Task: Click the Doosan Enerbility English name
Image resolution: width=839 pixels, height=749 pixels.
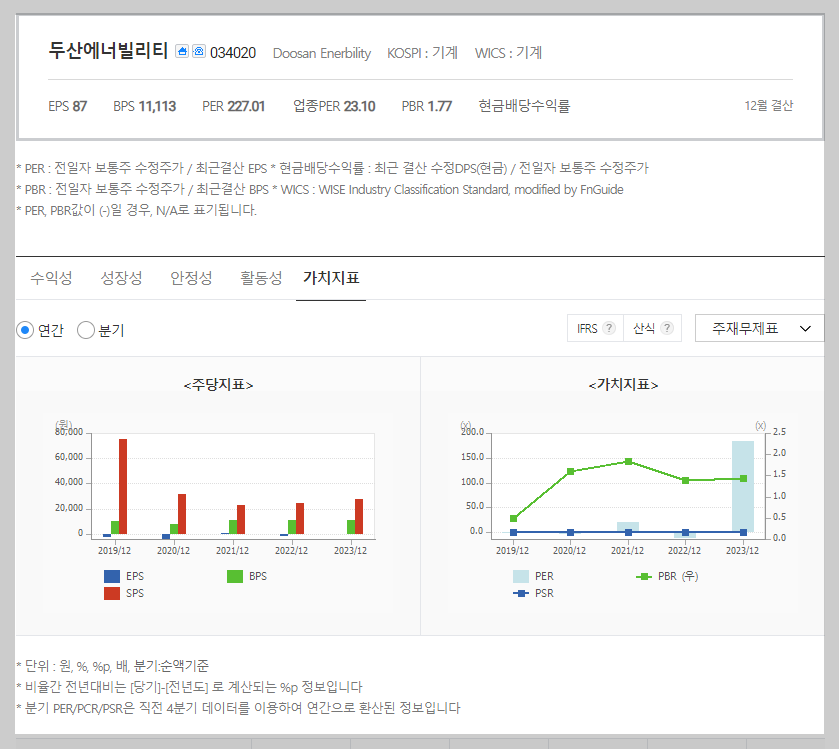Action: click(322, 54)
